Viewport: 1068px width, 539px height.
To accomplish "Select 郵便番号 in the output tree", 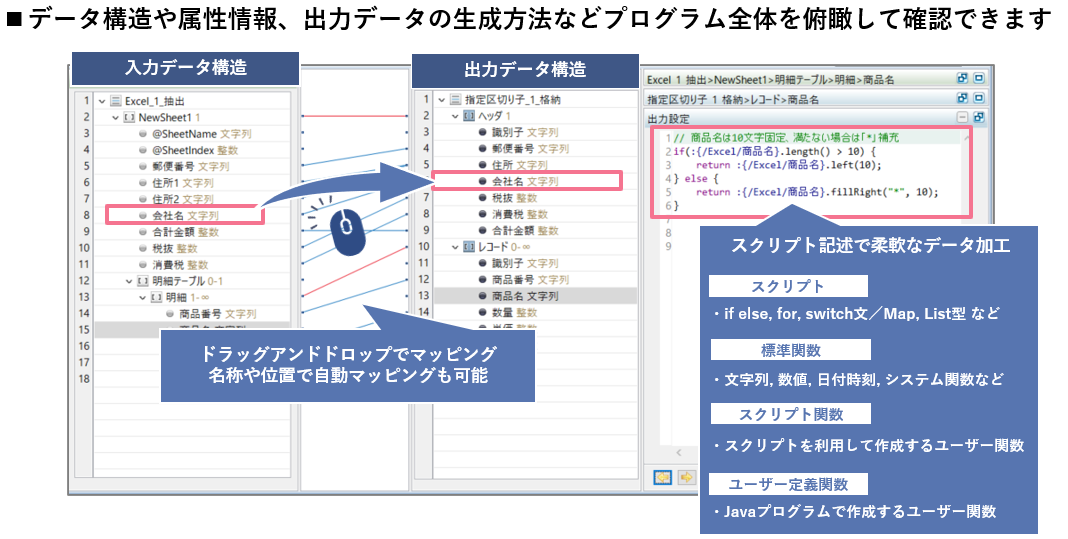I will coord(531,149).
